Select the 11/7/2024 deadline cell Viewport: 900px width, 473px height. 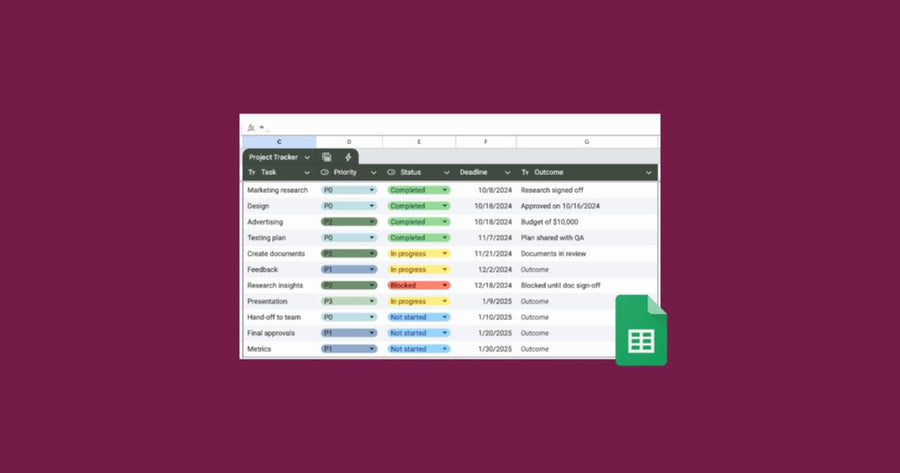coord(486,238)
